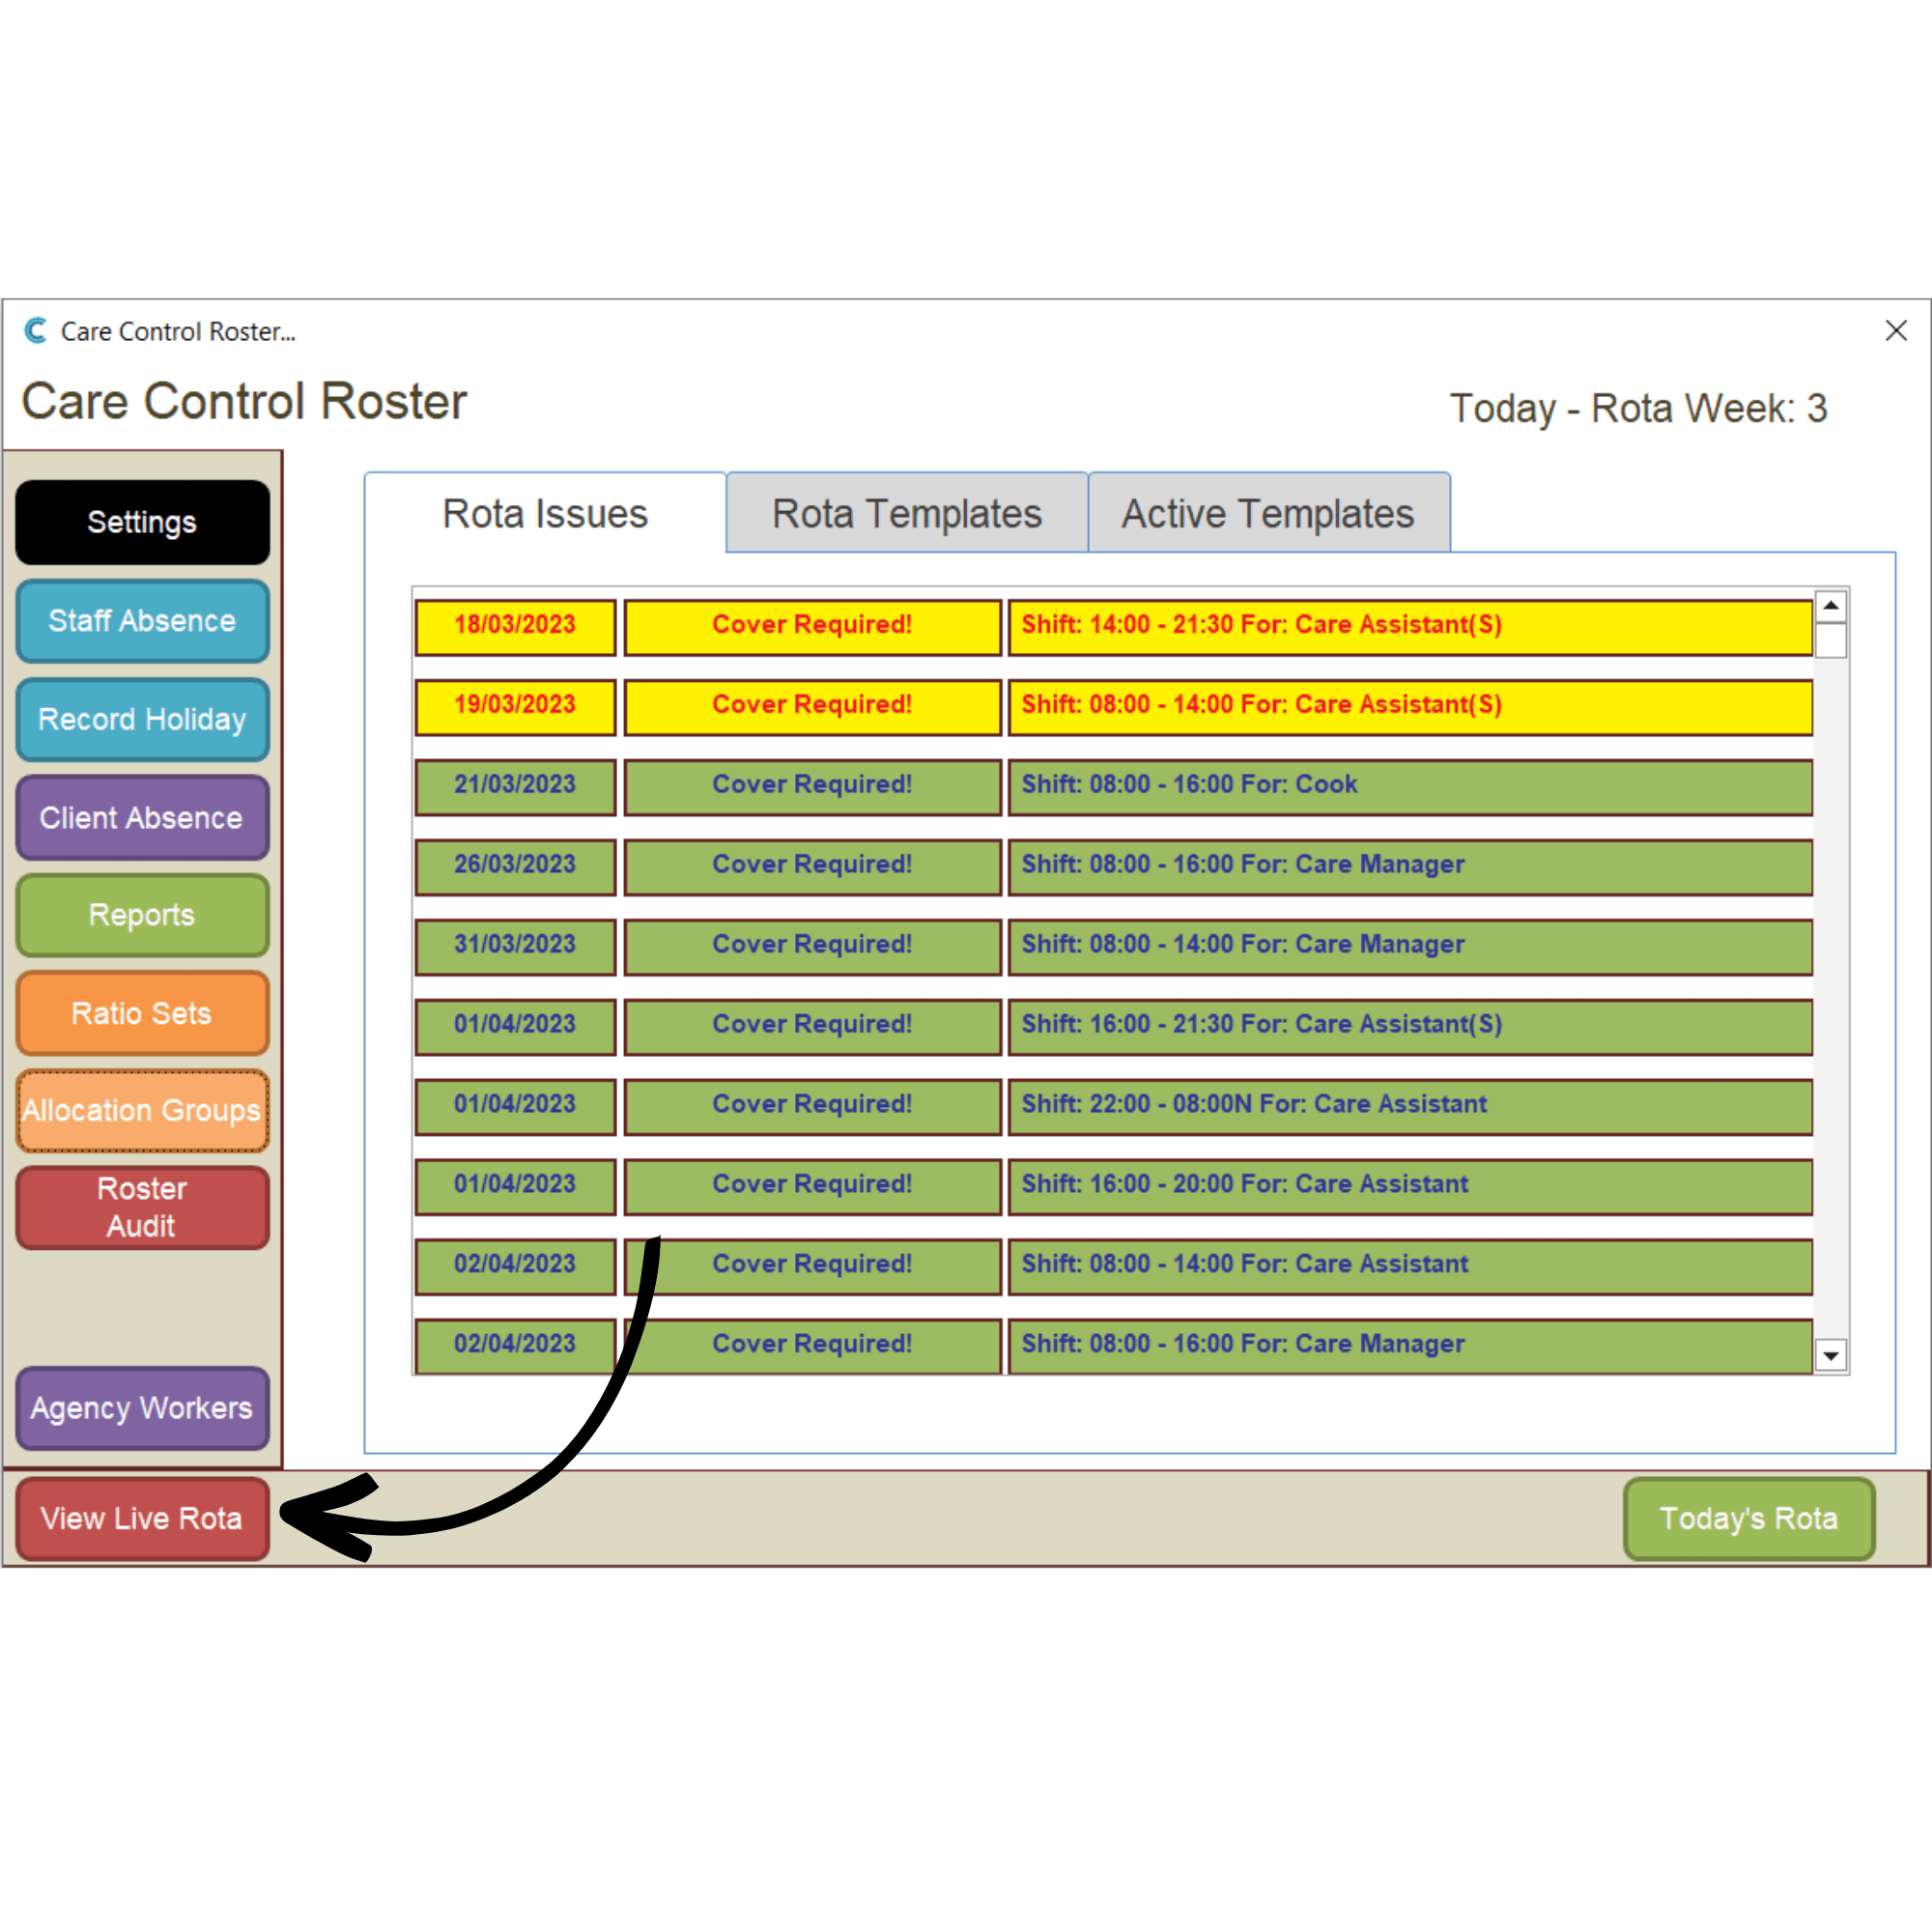The image size is (1932, 1932).
Task: Open the Client Absence section
Action: 142,818
